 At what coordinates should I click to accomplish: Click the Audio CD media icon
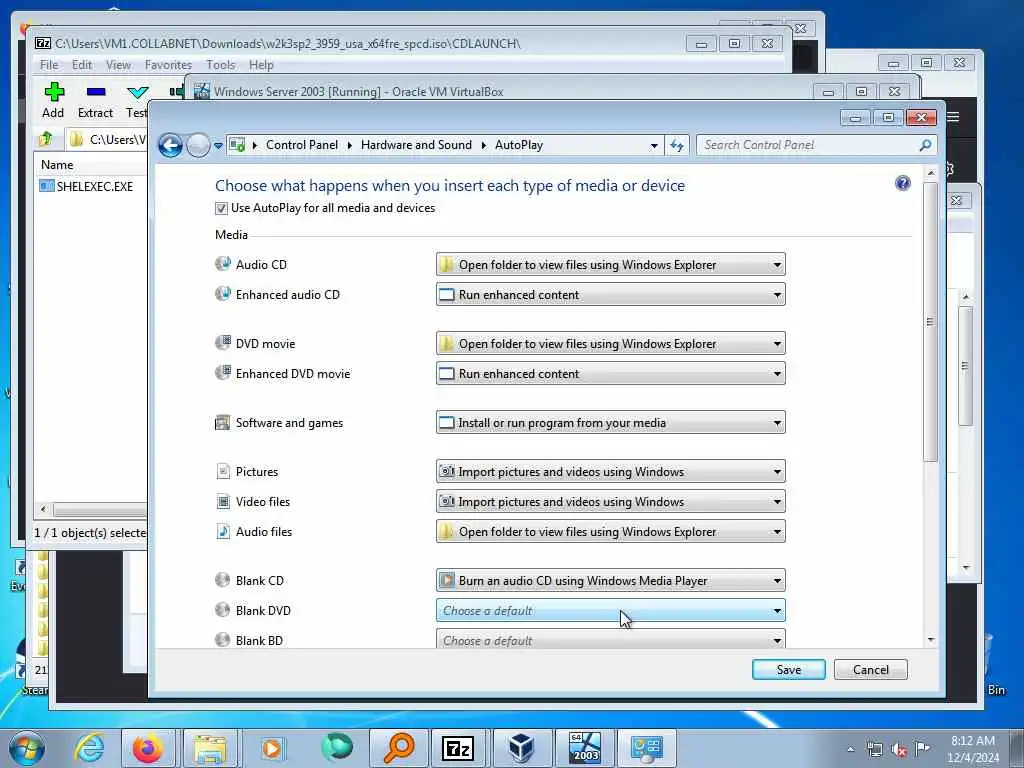223,264
